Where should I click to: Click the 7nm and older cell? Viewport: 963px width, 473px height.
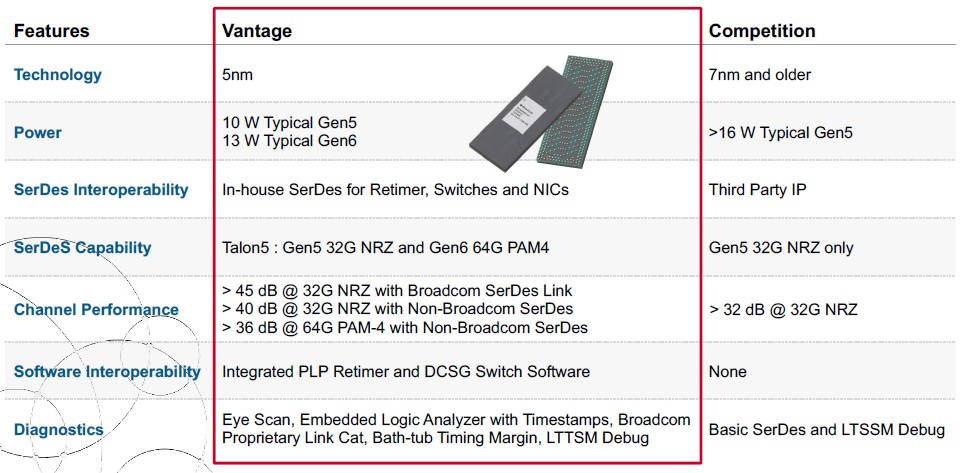[760, 75]
